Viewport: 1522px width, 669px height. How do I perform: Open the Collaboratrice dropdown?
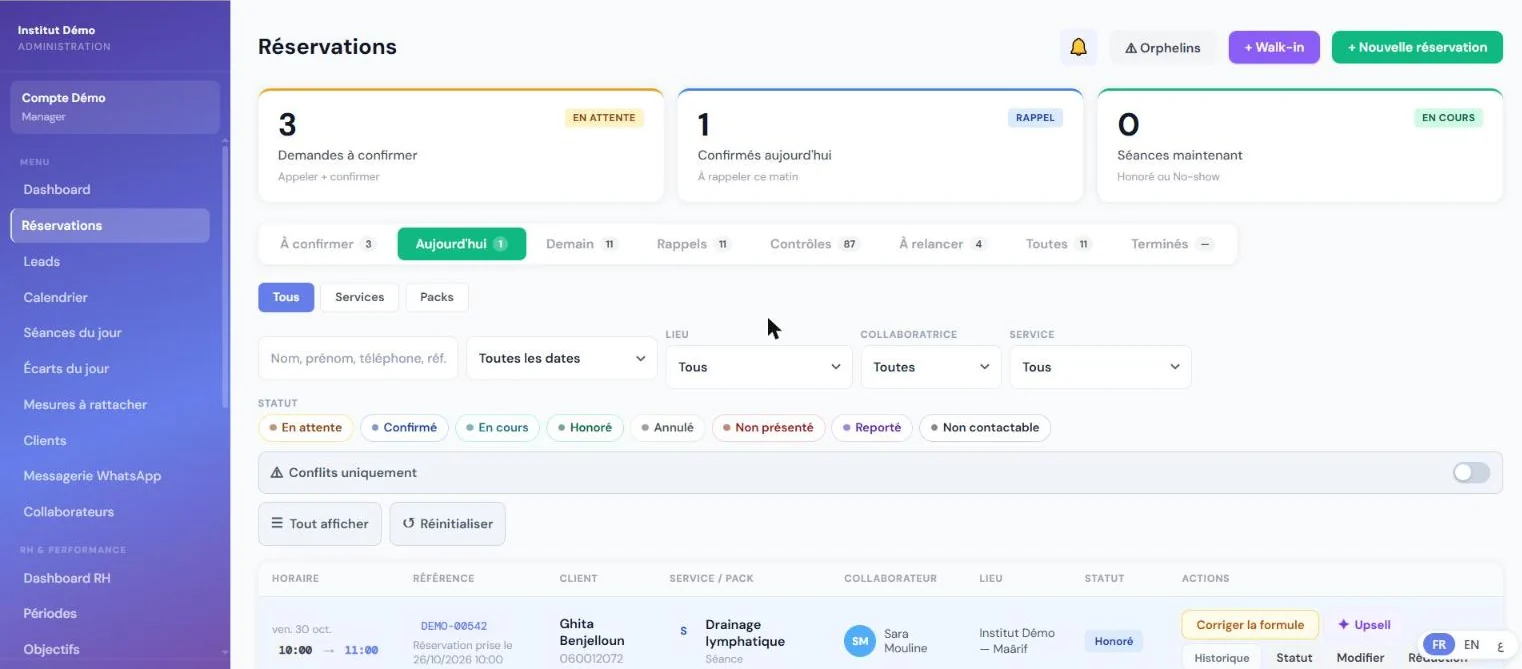[x=931, y=367]
